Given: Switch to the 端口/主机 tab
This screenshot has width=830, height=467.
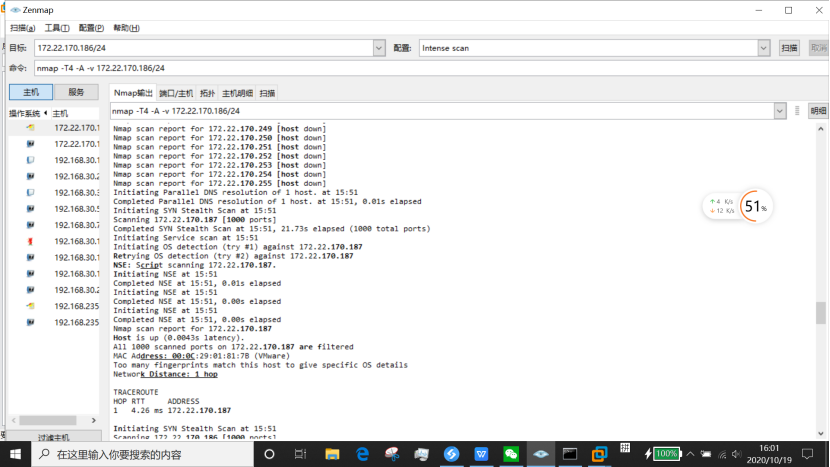Looking at the screenshot, I should click(x=176, y=93).
